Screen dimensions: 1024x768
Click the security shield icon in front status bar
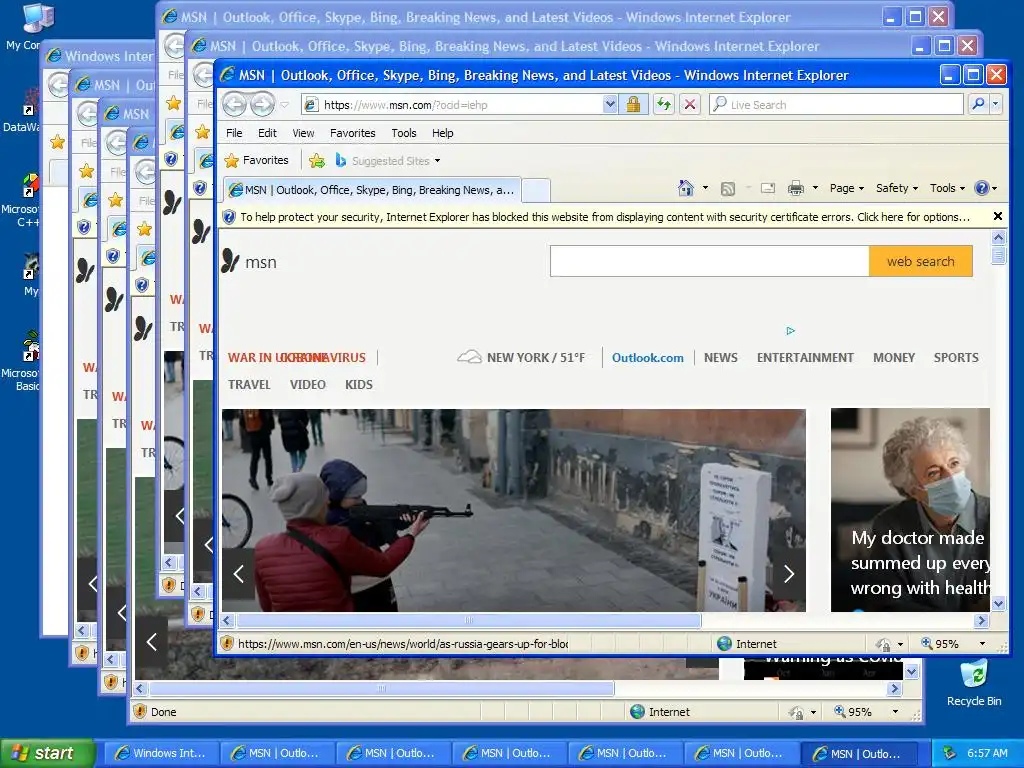227,643
